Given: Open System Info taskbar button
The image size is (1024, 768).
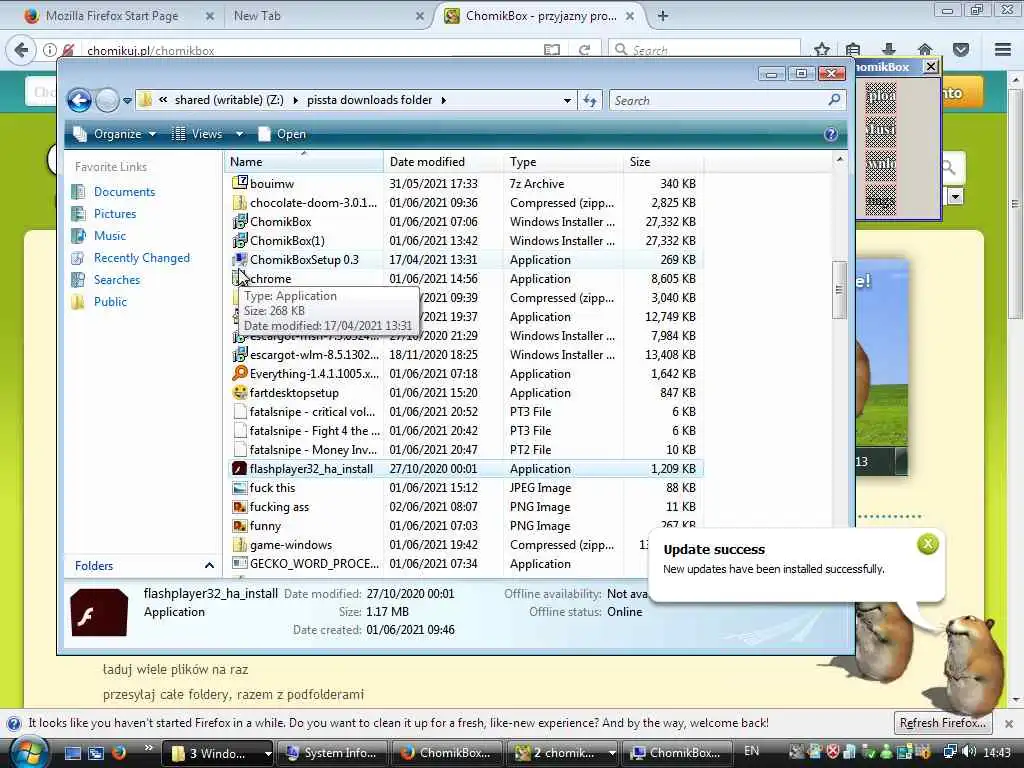Looking at the screenshot, I should tap(332, 753).
